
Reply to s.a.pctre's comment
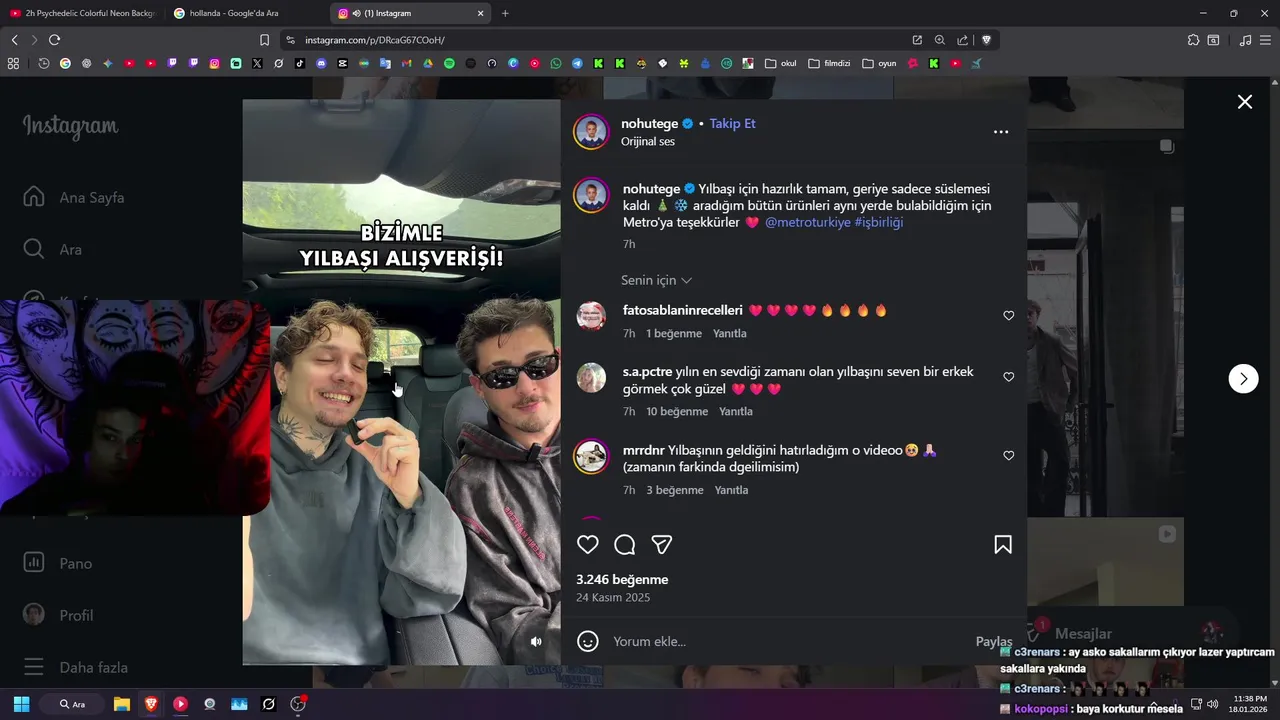(736, 411)
